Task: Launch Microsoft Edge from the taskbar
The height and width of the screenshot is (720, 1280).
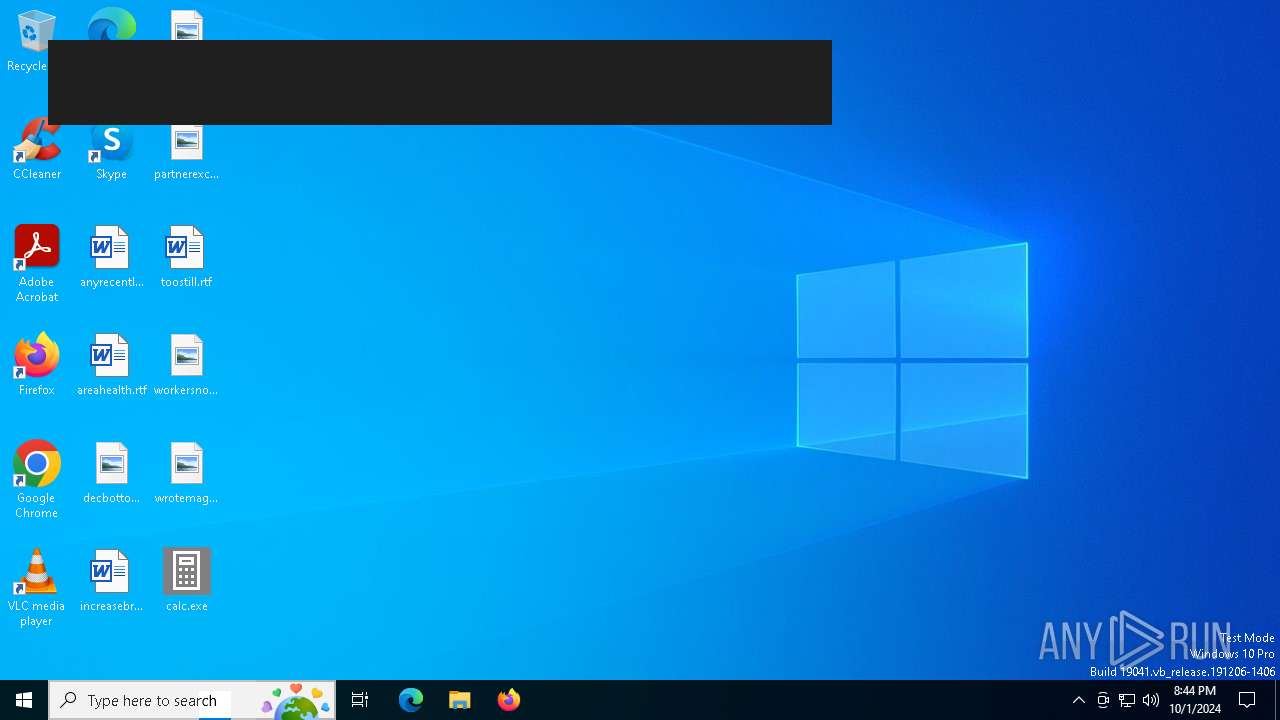Action: [x=411, y=700]
